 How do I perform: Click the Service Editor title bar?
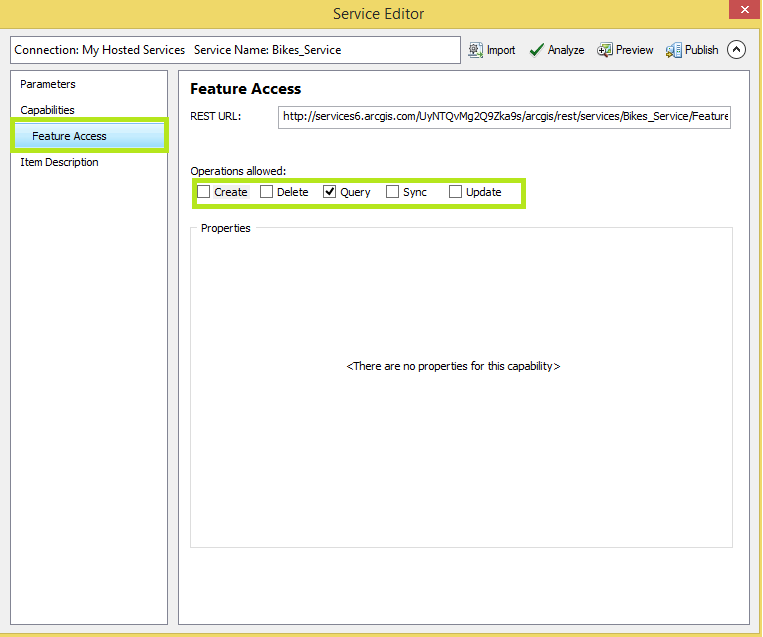(380, 14)
